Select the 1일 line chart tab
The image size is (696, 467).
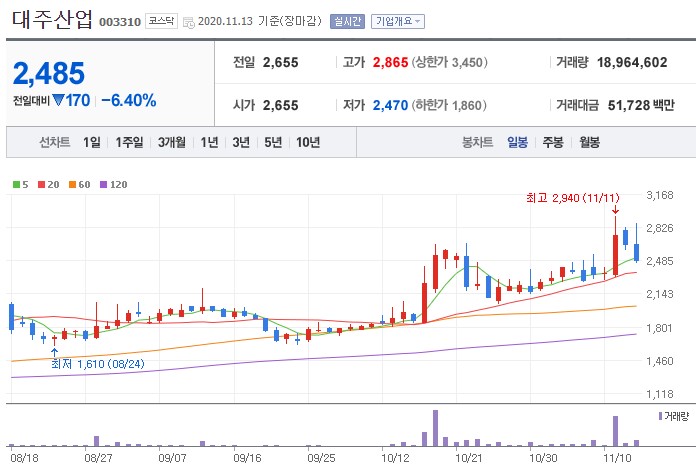91,142
